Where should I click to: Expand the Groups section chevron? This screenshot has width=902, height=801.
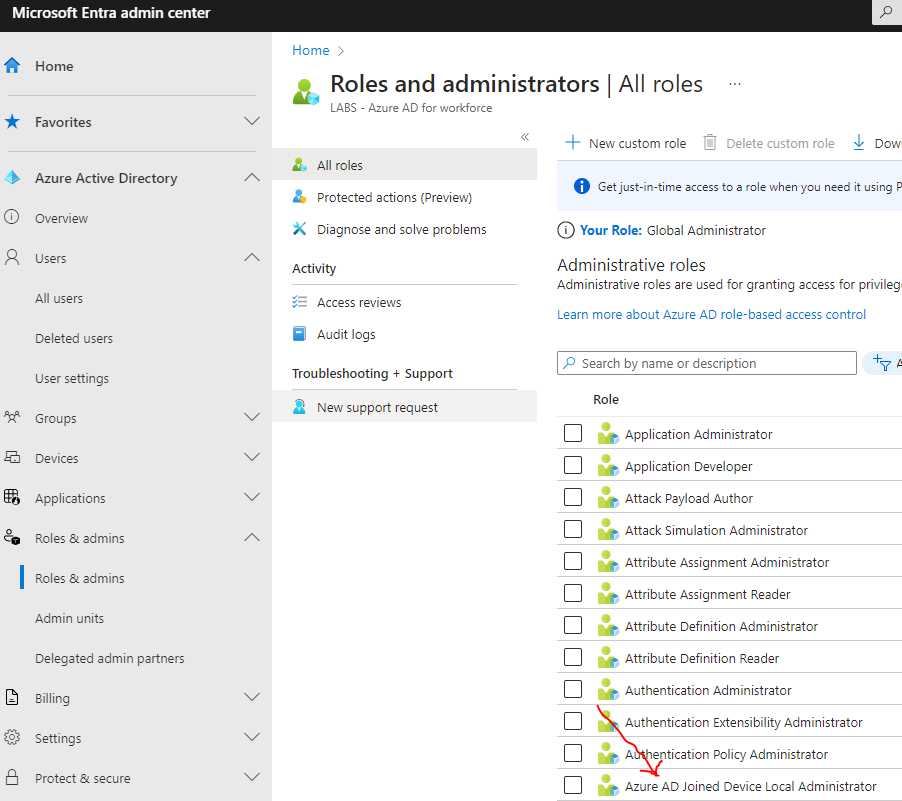tap(252, 418)
